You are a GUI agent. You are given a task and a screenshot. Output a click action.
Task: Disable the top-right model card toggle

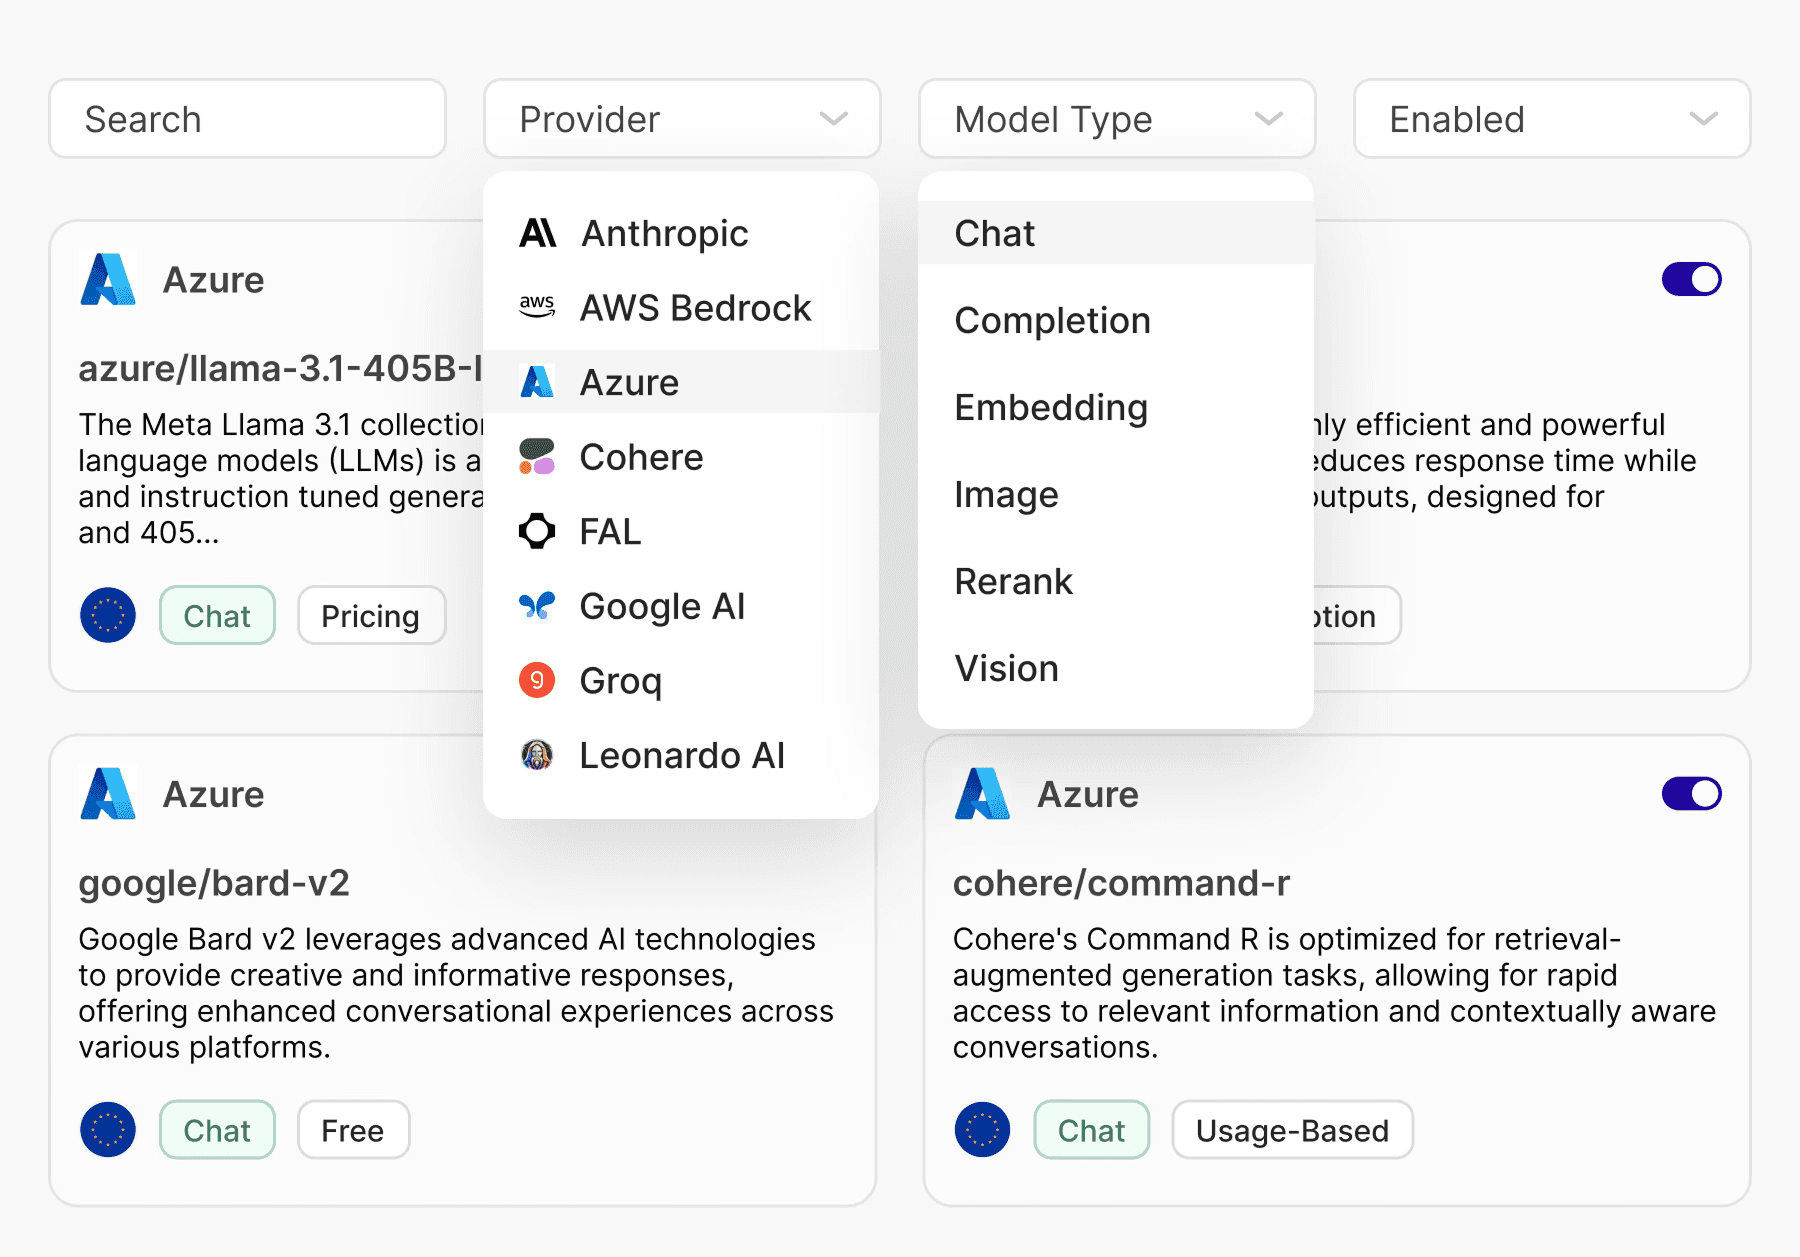pos(1691,279)
